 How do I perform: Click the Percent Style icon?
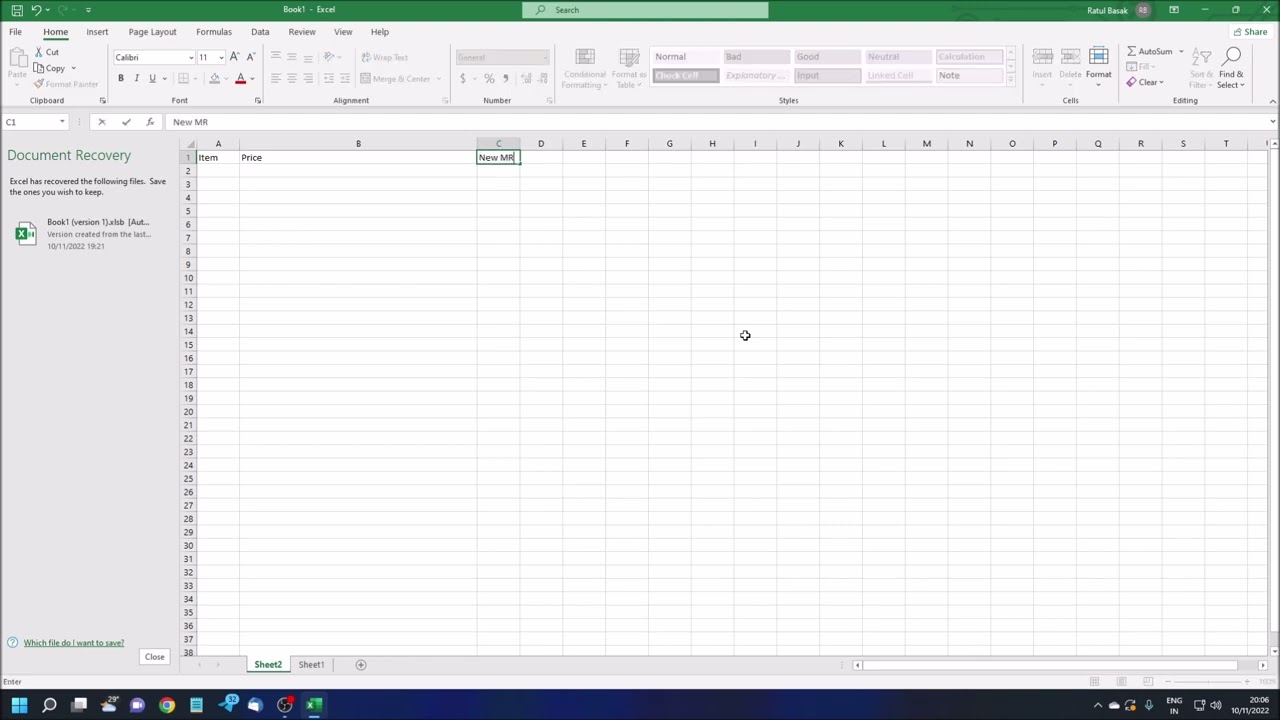click(x=489, y=78)
